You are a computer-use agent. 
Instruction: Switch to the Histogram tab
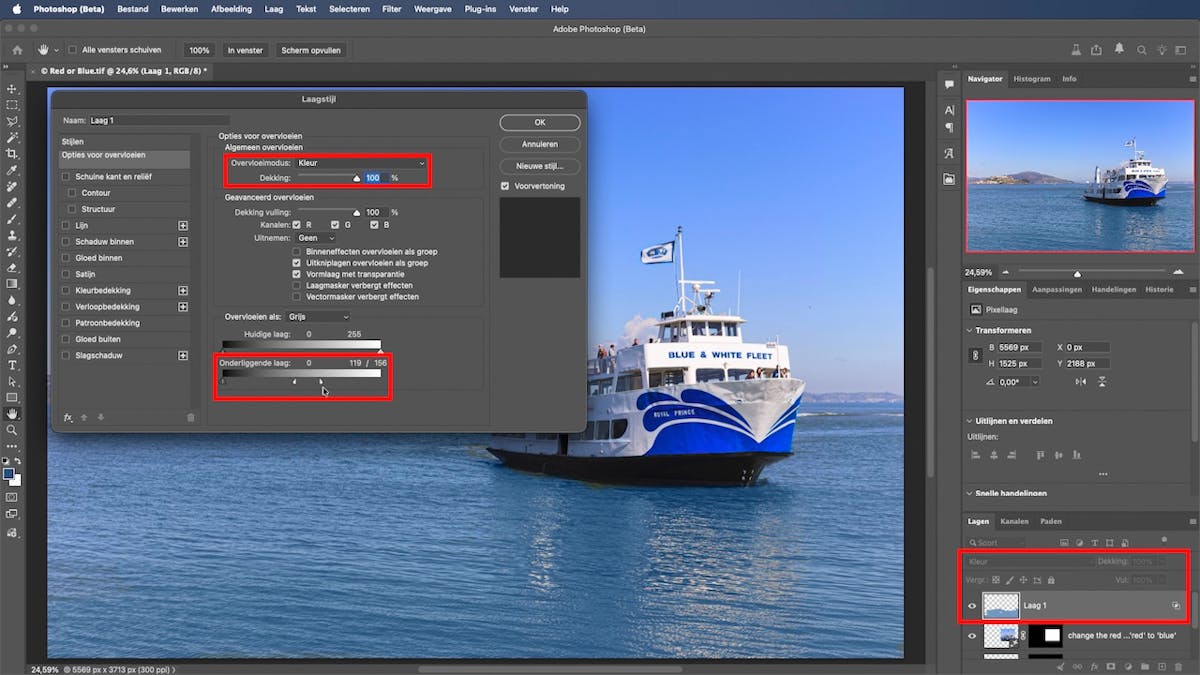coord(1032,78)
